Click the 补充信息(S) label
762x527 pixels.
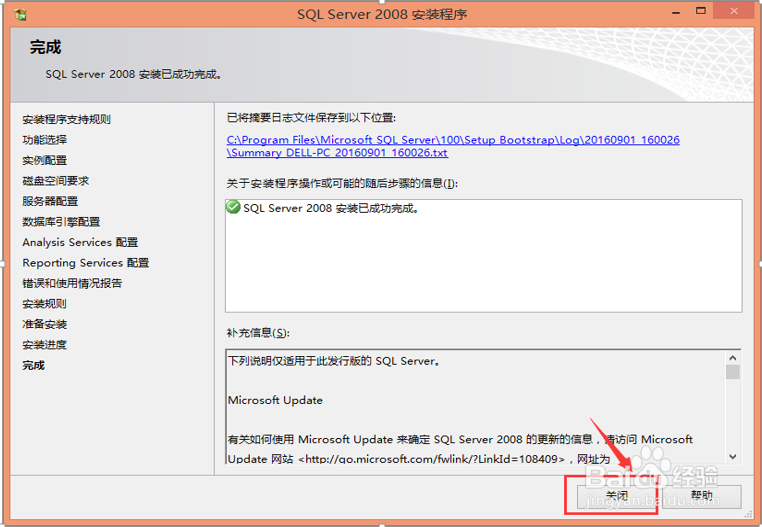pos(258,333)
